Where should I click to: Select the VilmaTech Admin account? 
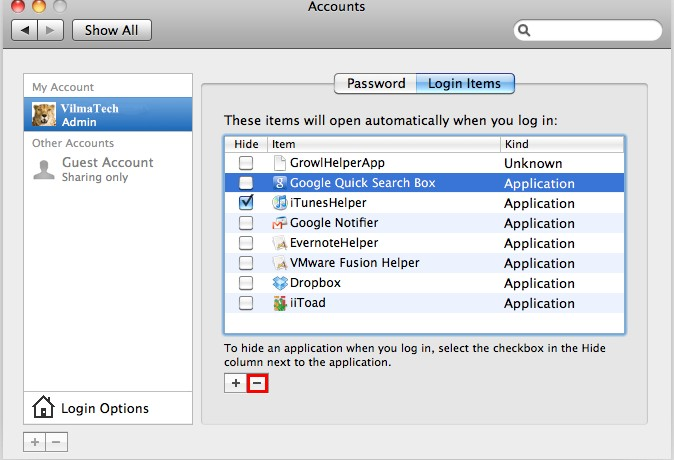(108, 114)
